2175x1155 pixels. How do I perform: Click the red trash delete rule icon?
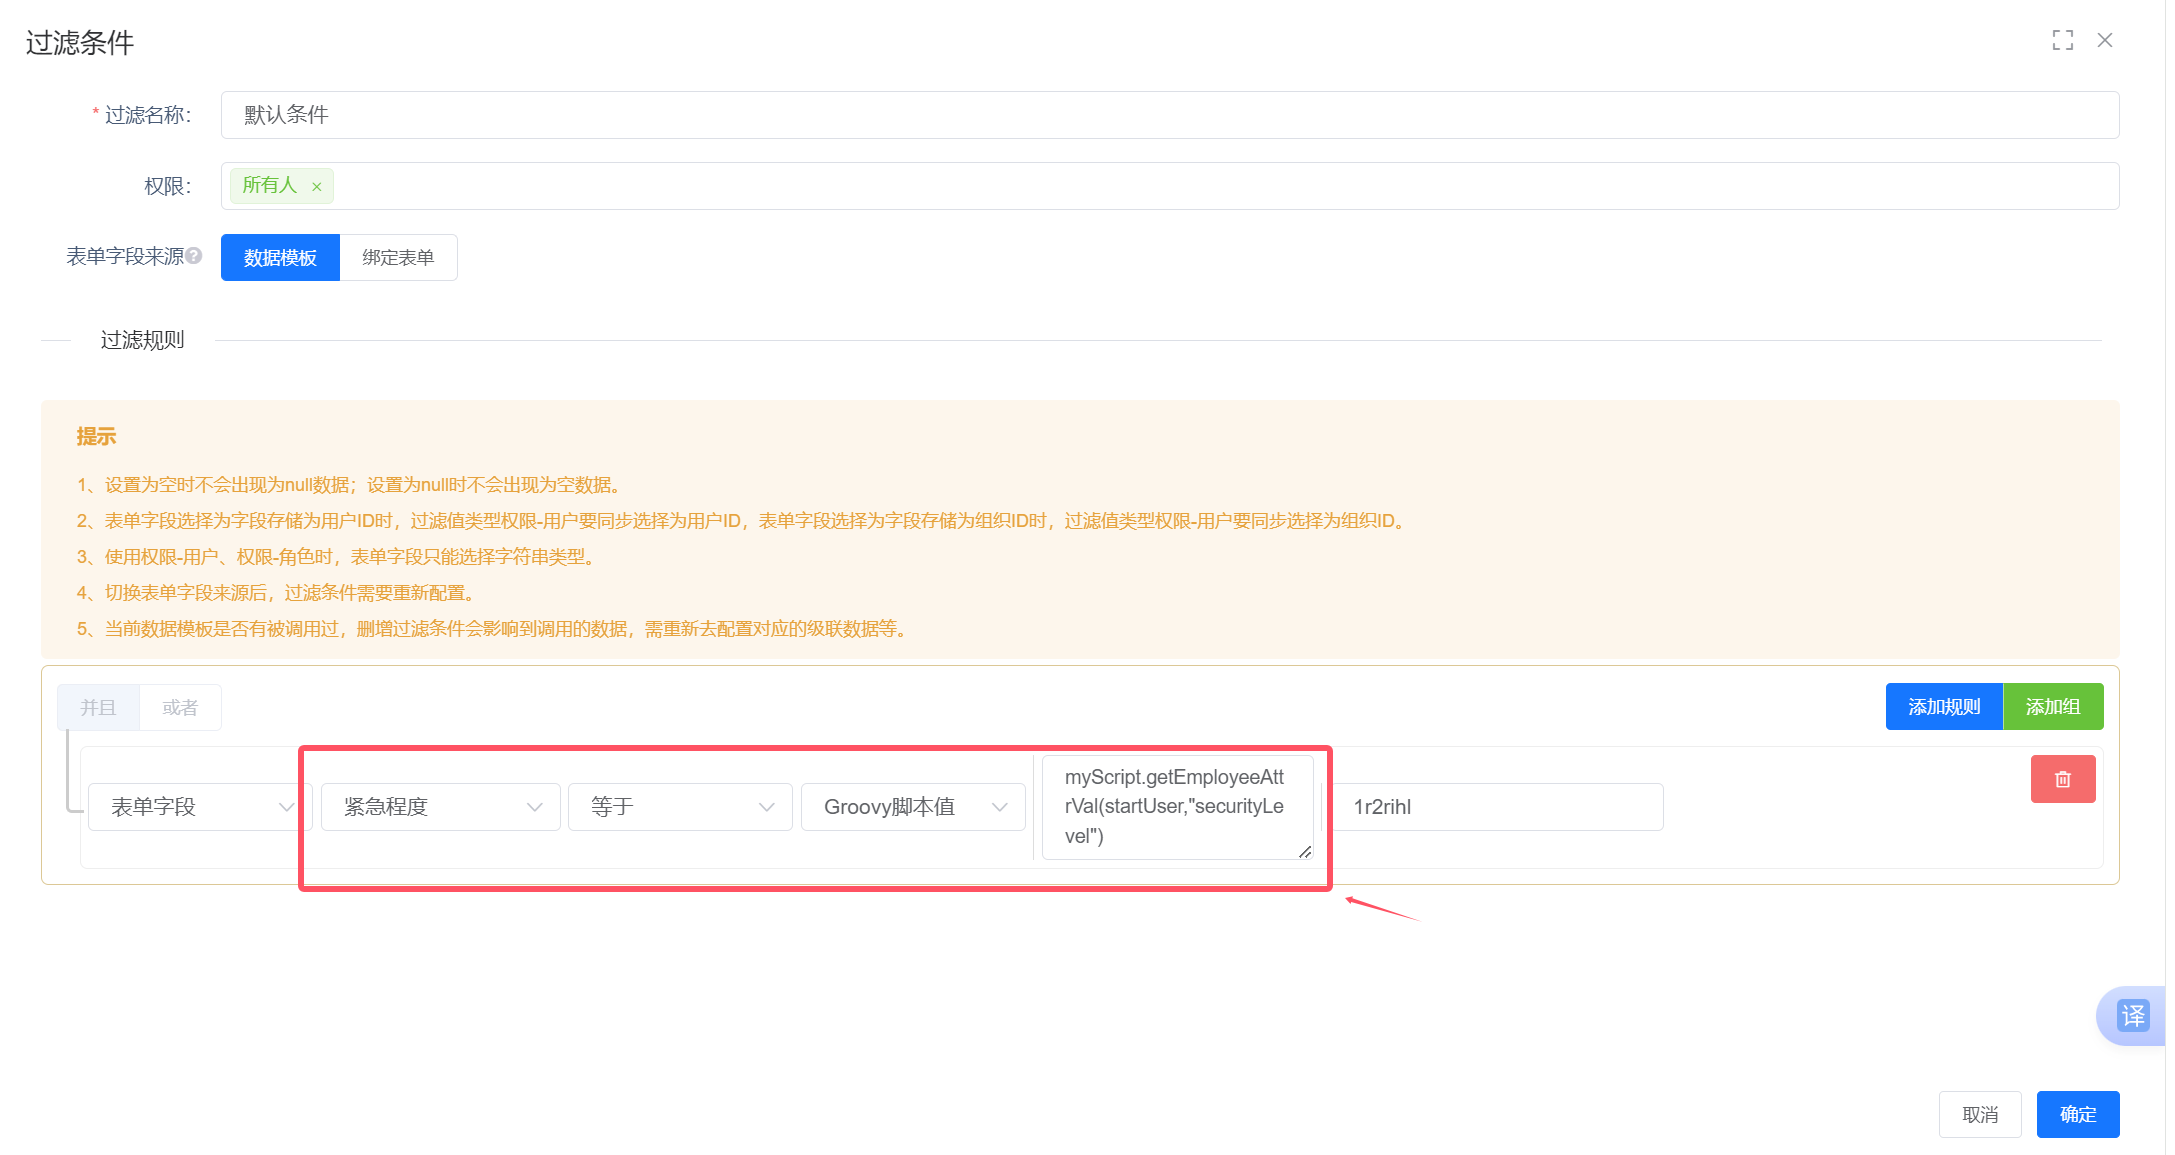pos(2062,779)
